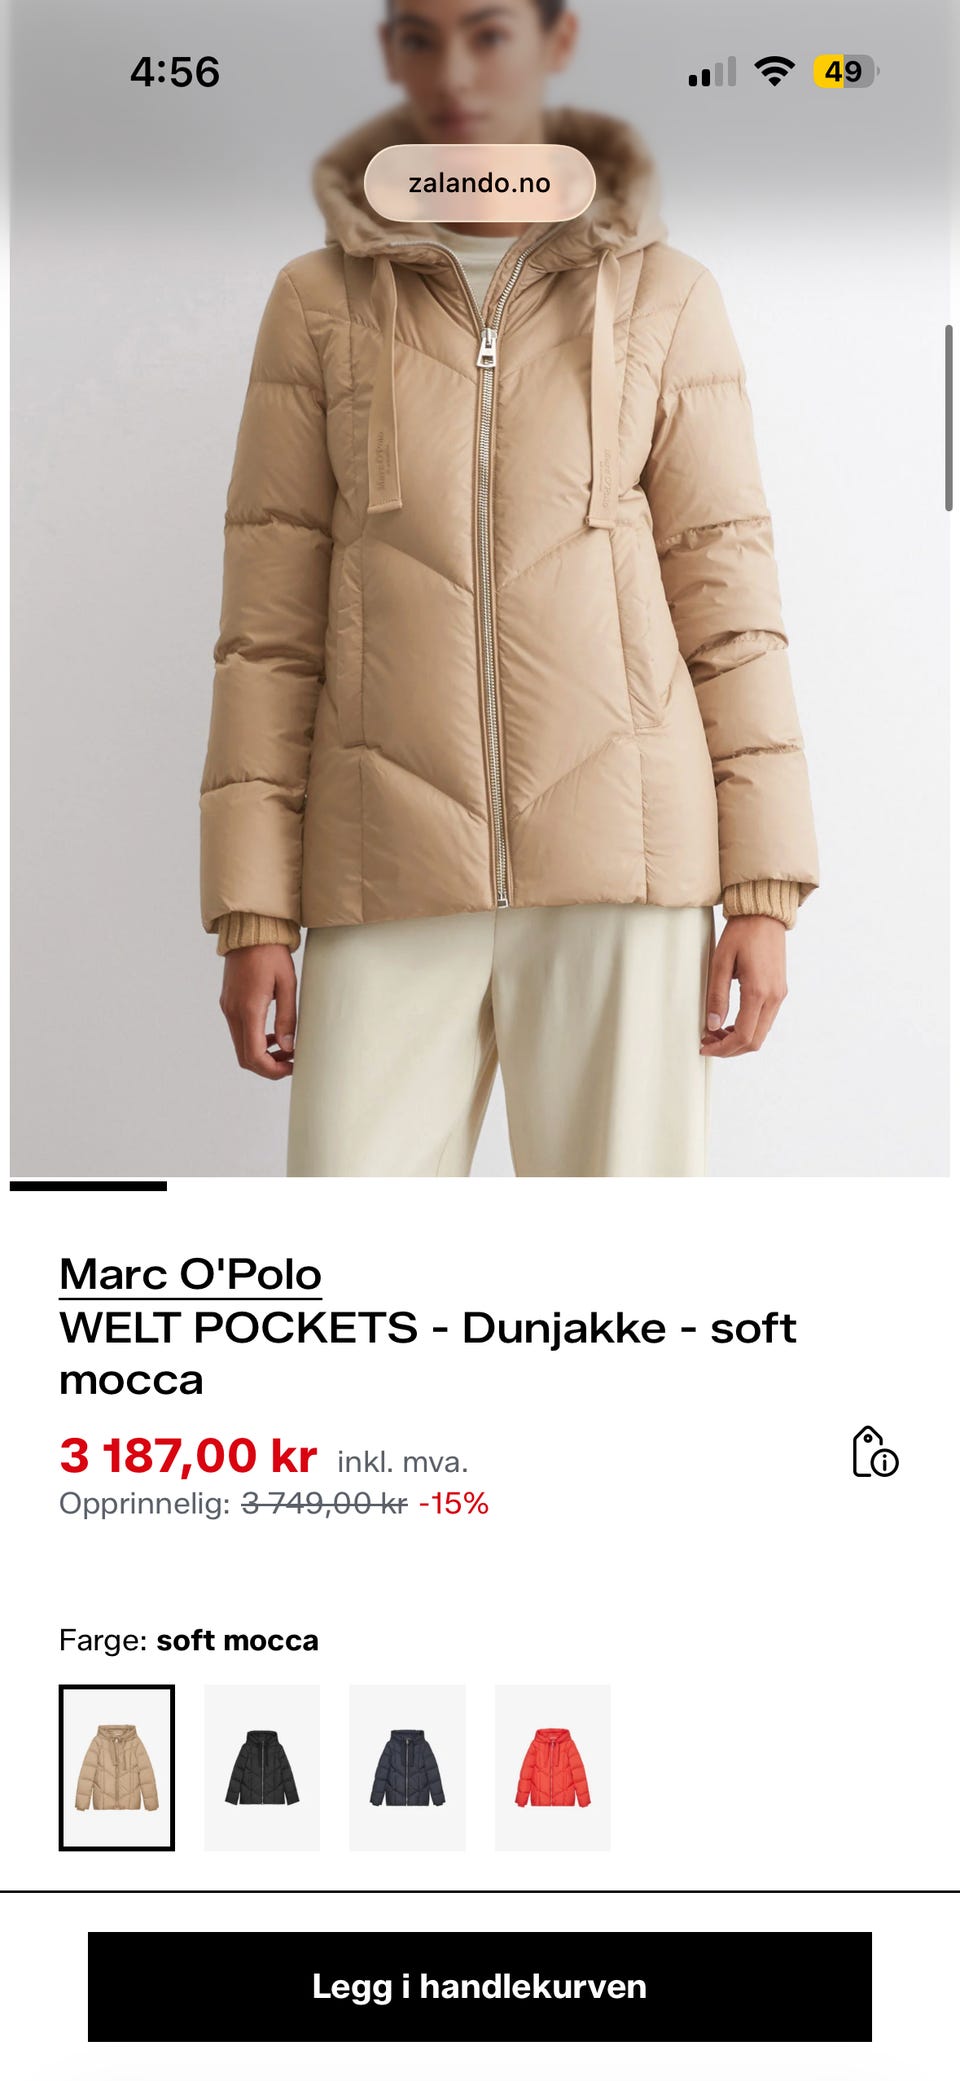Tap the red 3 187,00 kr price
The image size is (960, 2081).
coord(188,1455)
